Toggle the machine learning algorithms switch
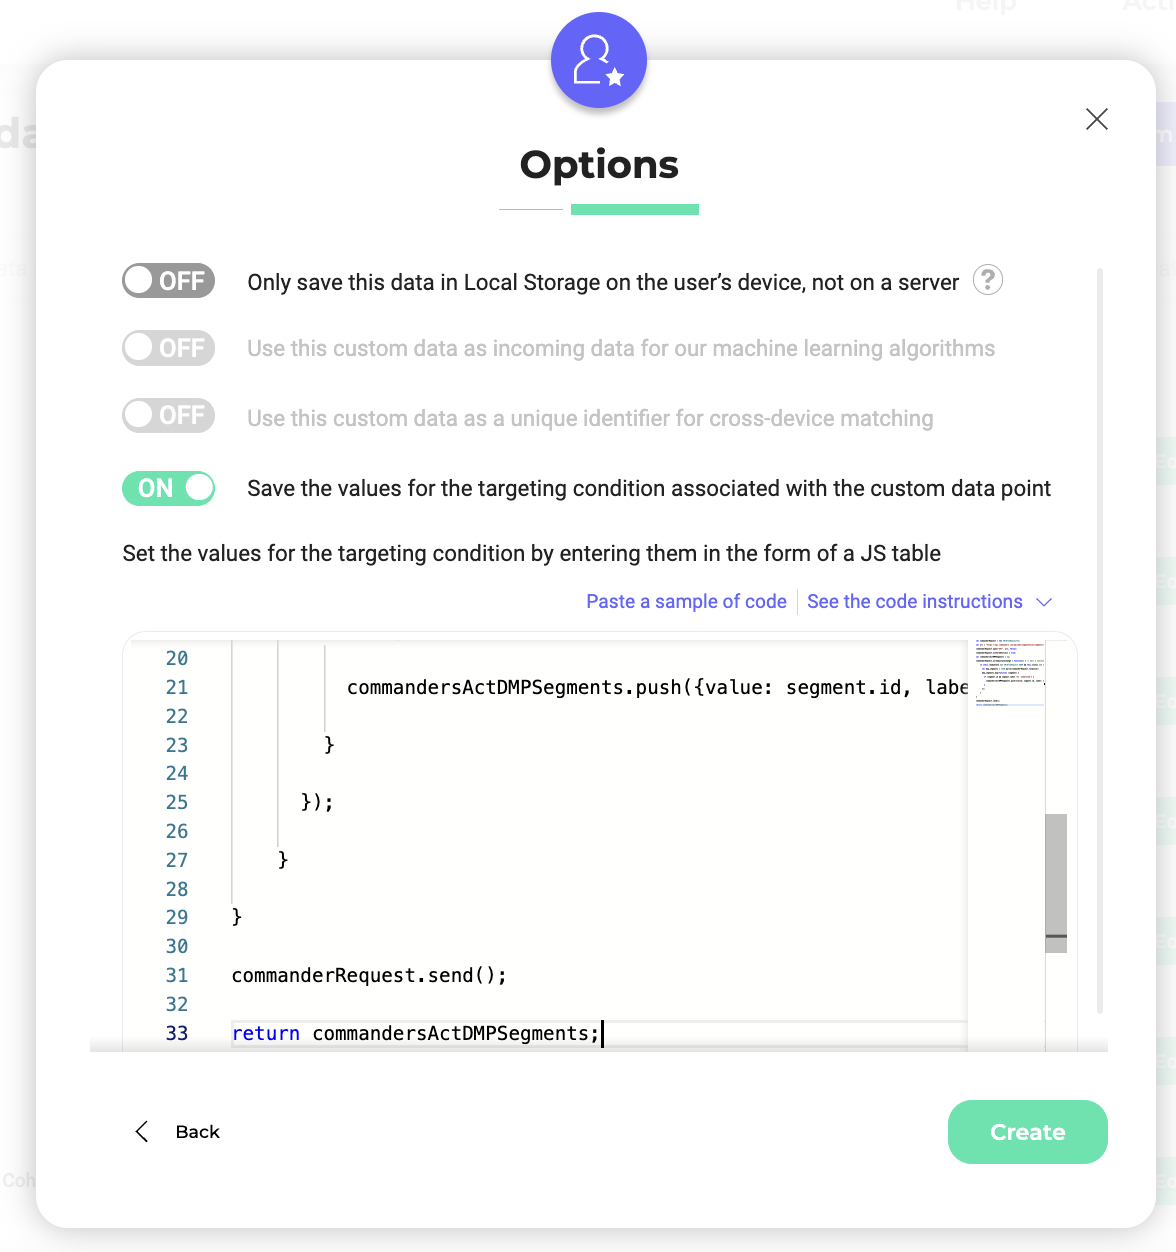The height and width of the screenshot is (1252, 1176). click(169, 348)
